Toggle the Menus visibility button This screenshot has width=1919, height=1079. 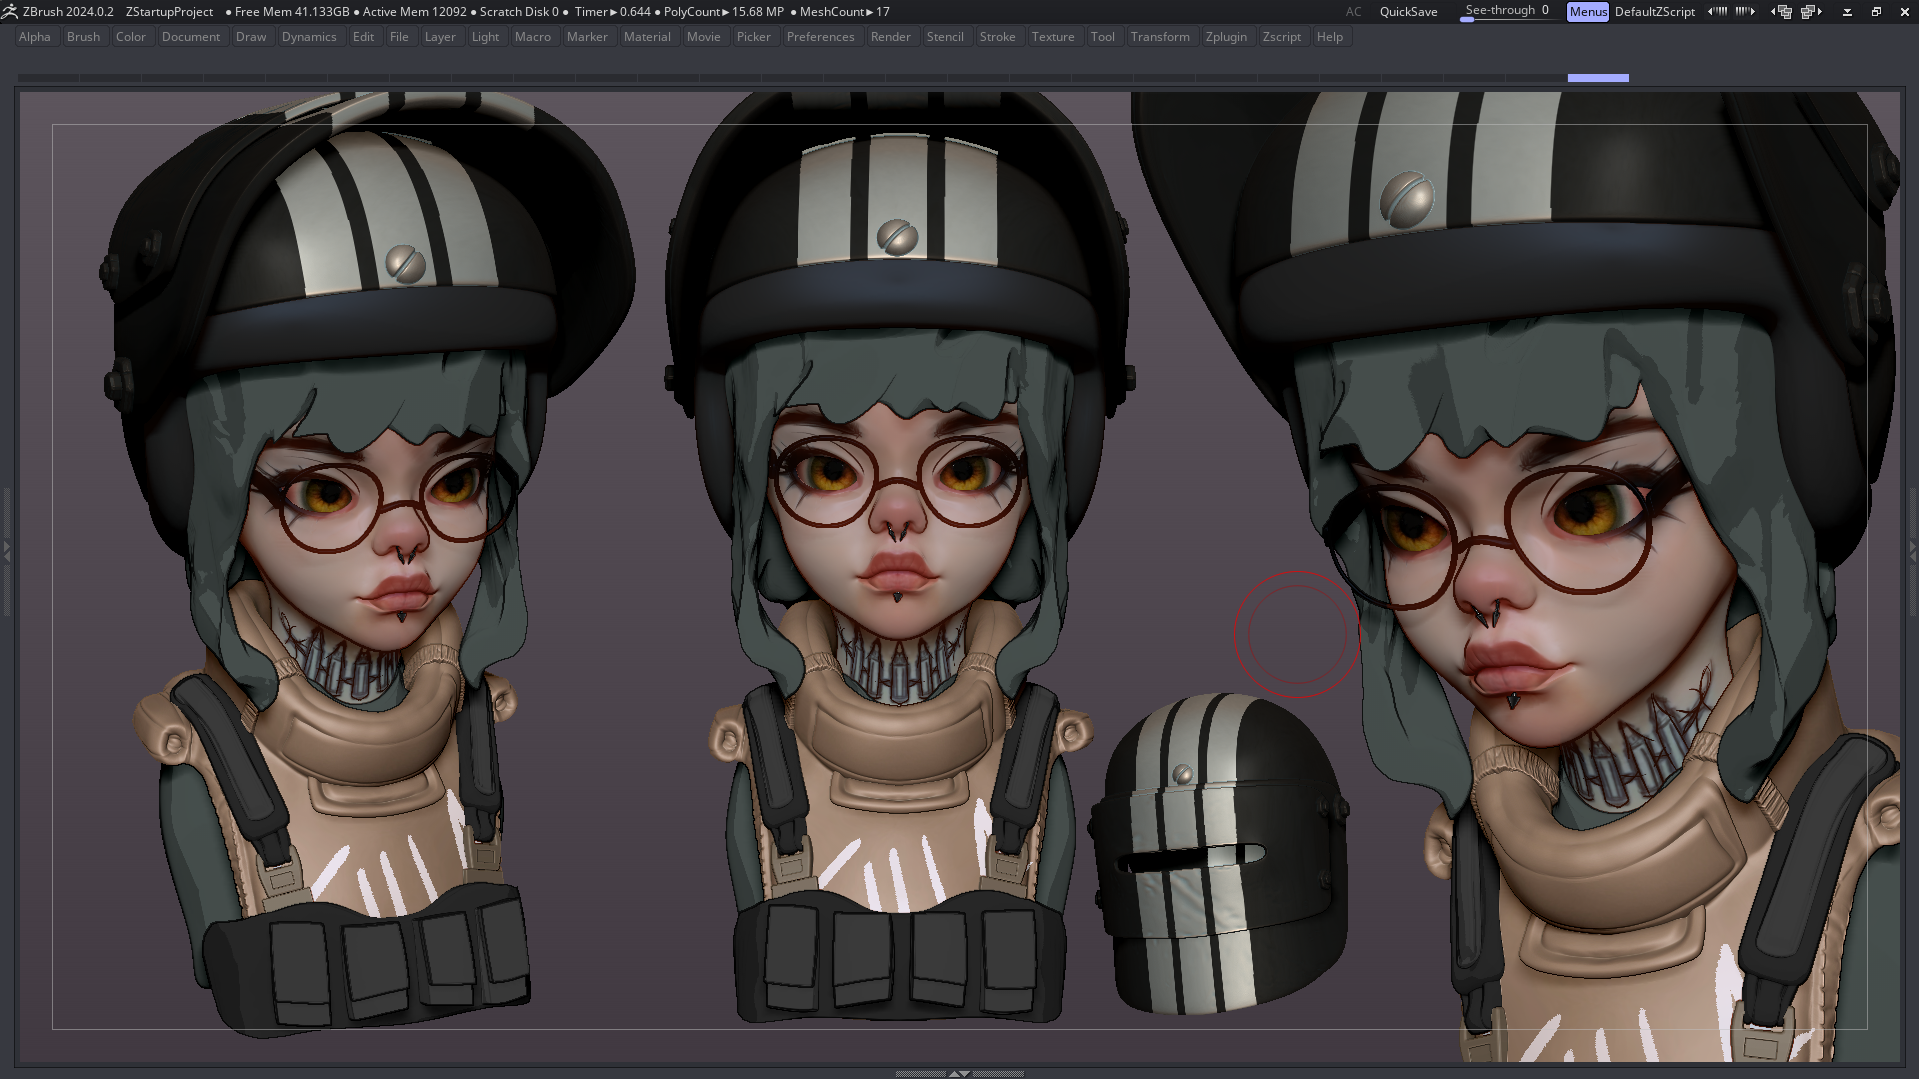pyautogui.click(x=1587, y=12)
